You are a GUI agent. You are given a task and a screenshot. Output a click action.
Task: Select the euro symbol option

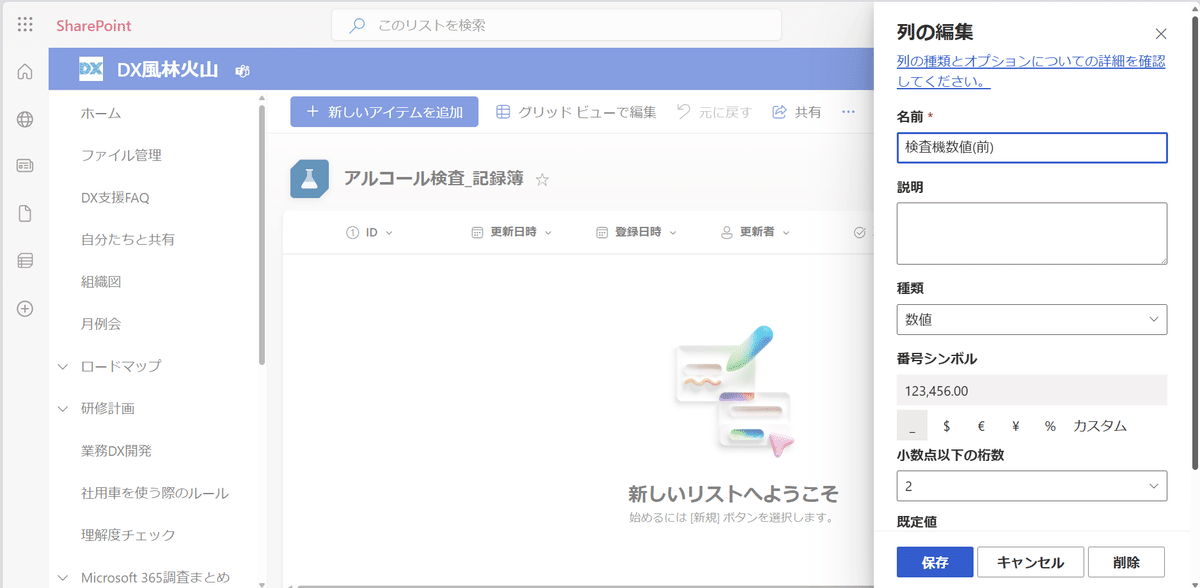coord(981,426)
